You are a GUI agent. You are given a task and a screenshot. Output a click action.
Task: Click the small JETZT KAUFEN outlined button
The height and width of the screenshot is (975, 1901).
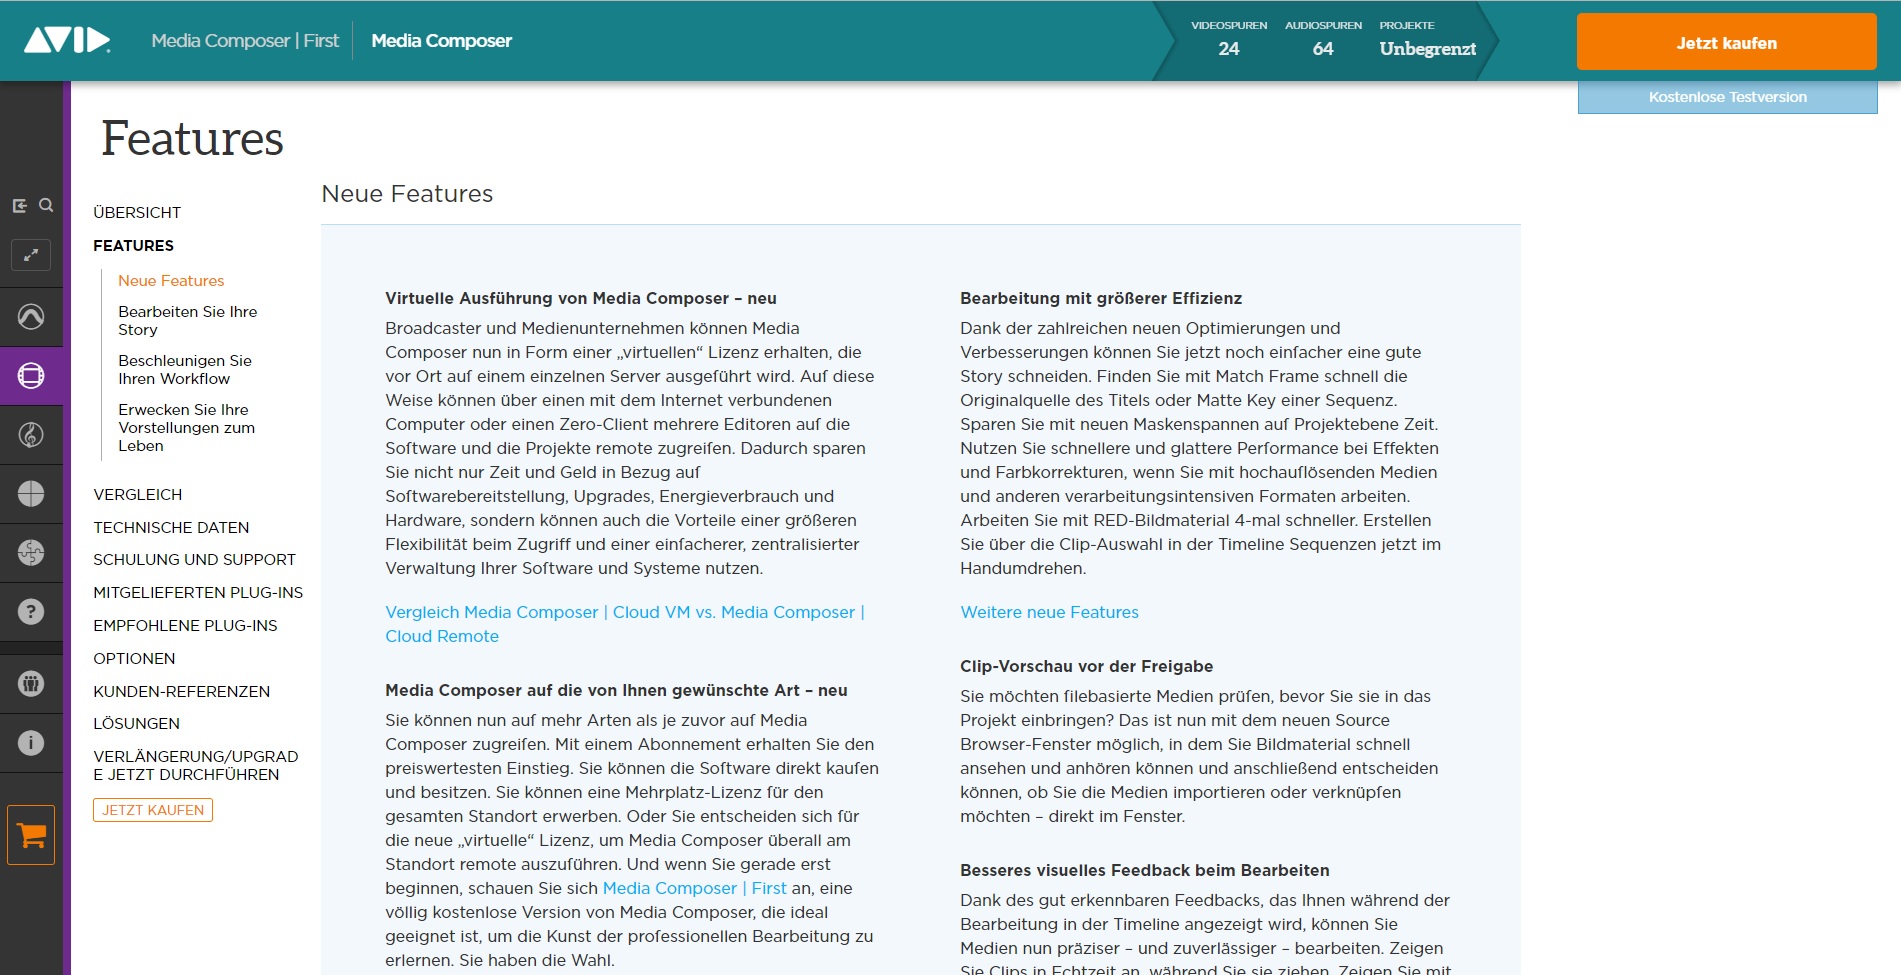pyautogui.click(x=153, y=810)
